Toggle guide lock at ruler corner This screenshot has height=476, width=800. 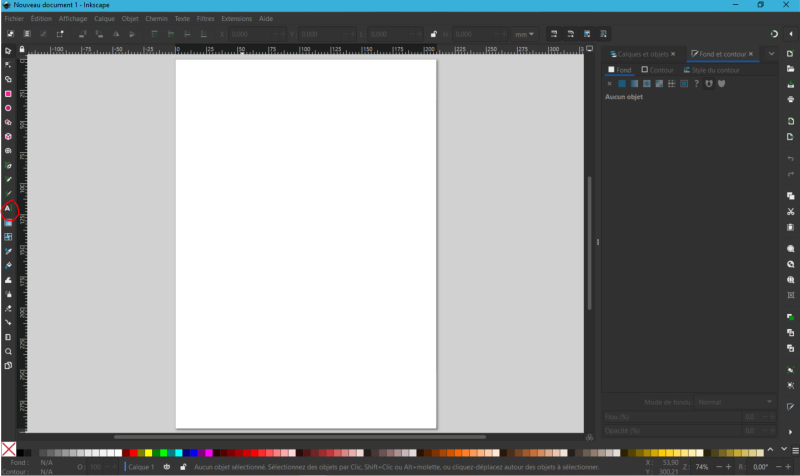(x=22, y=49)
